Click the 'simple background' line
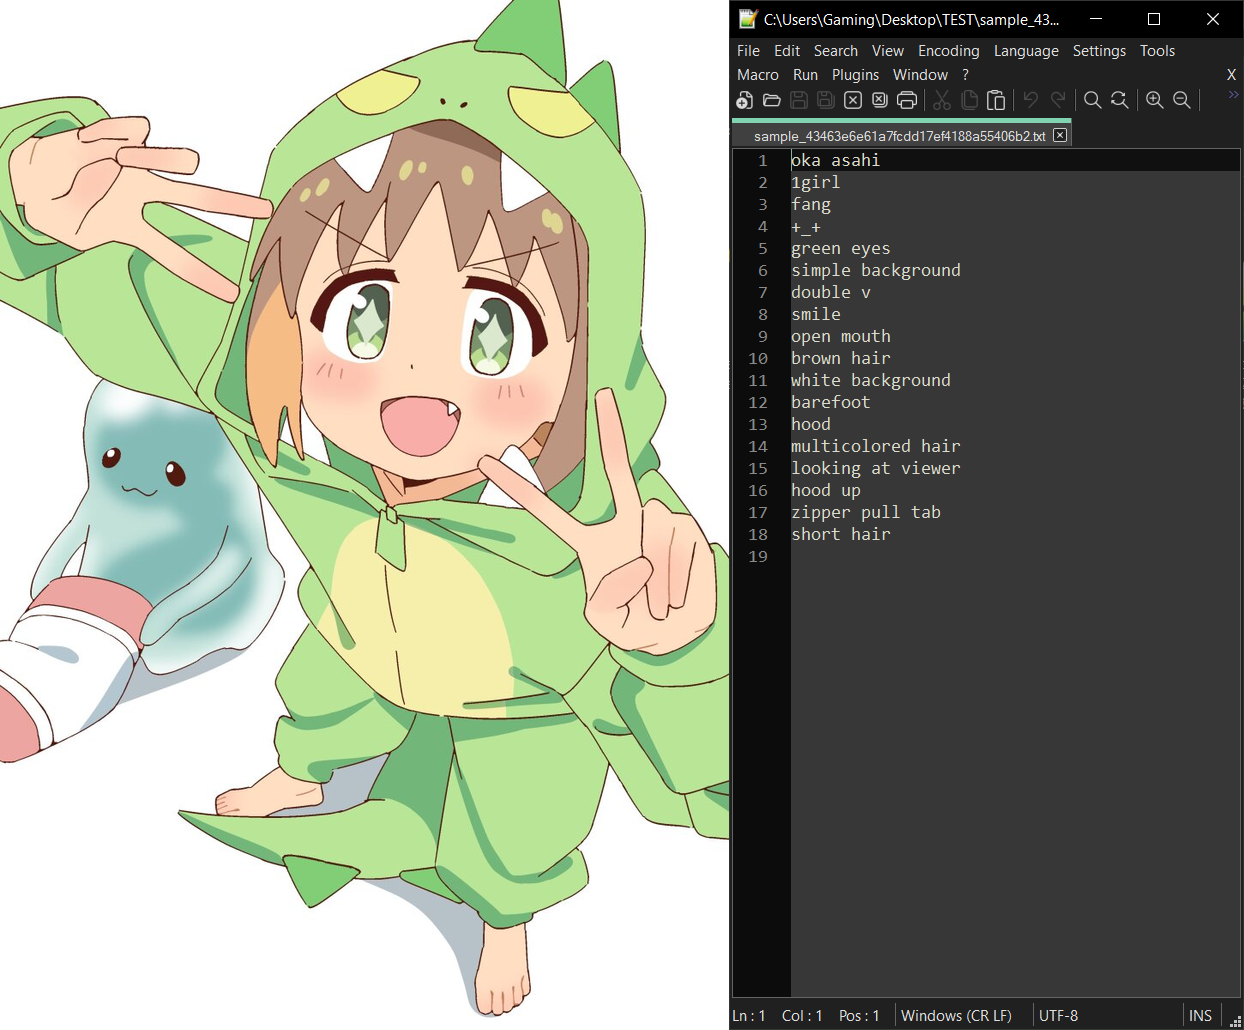1244x1030 pixels. point(876,270)
